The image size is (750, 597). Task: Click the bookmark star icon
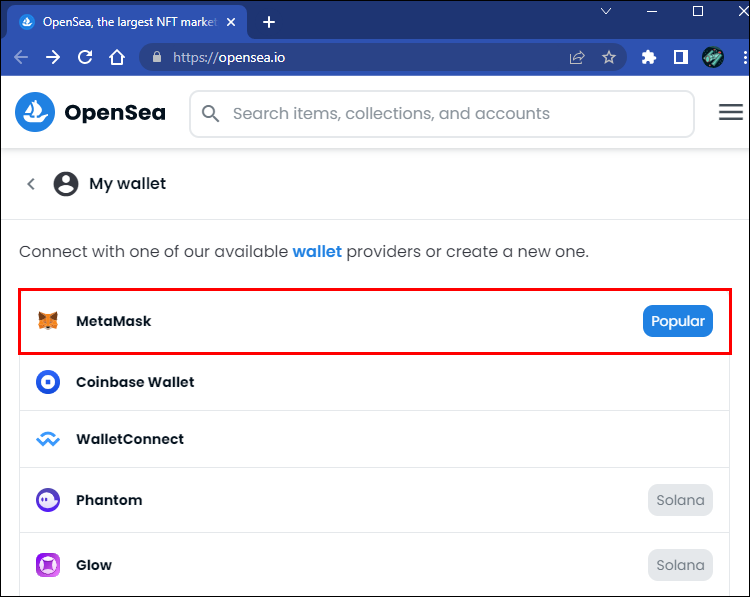[609, 58]
